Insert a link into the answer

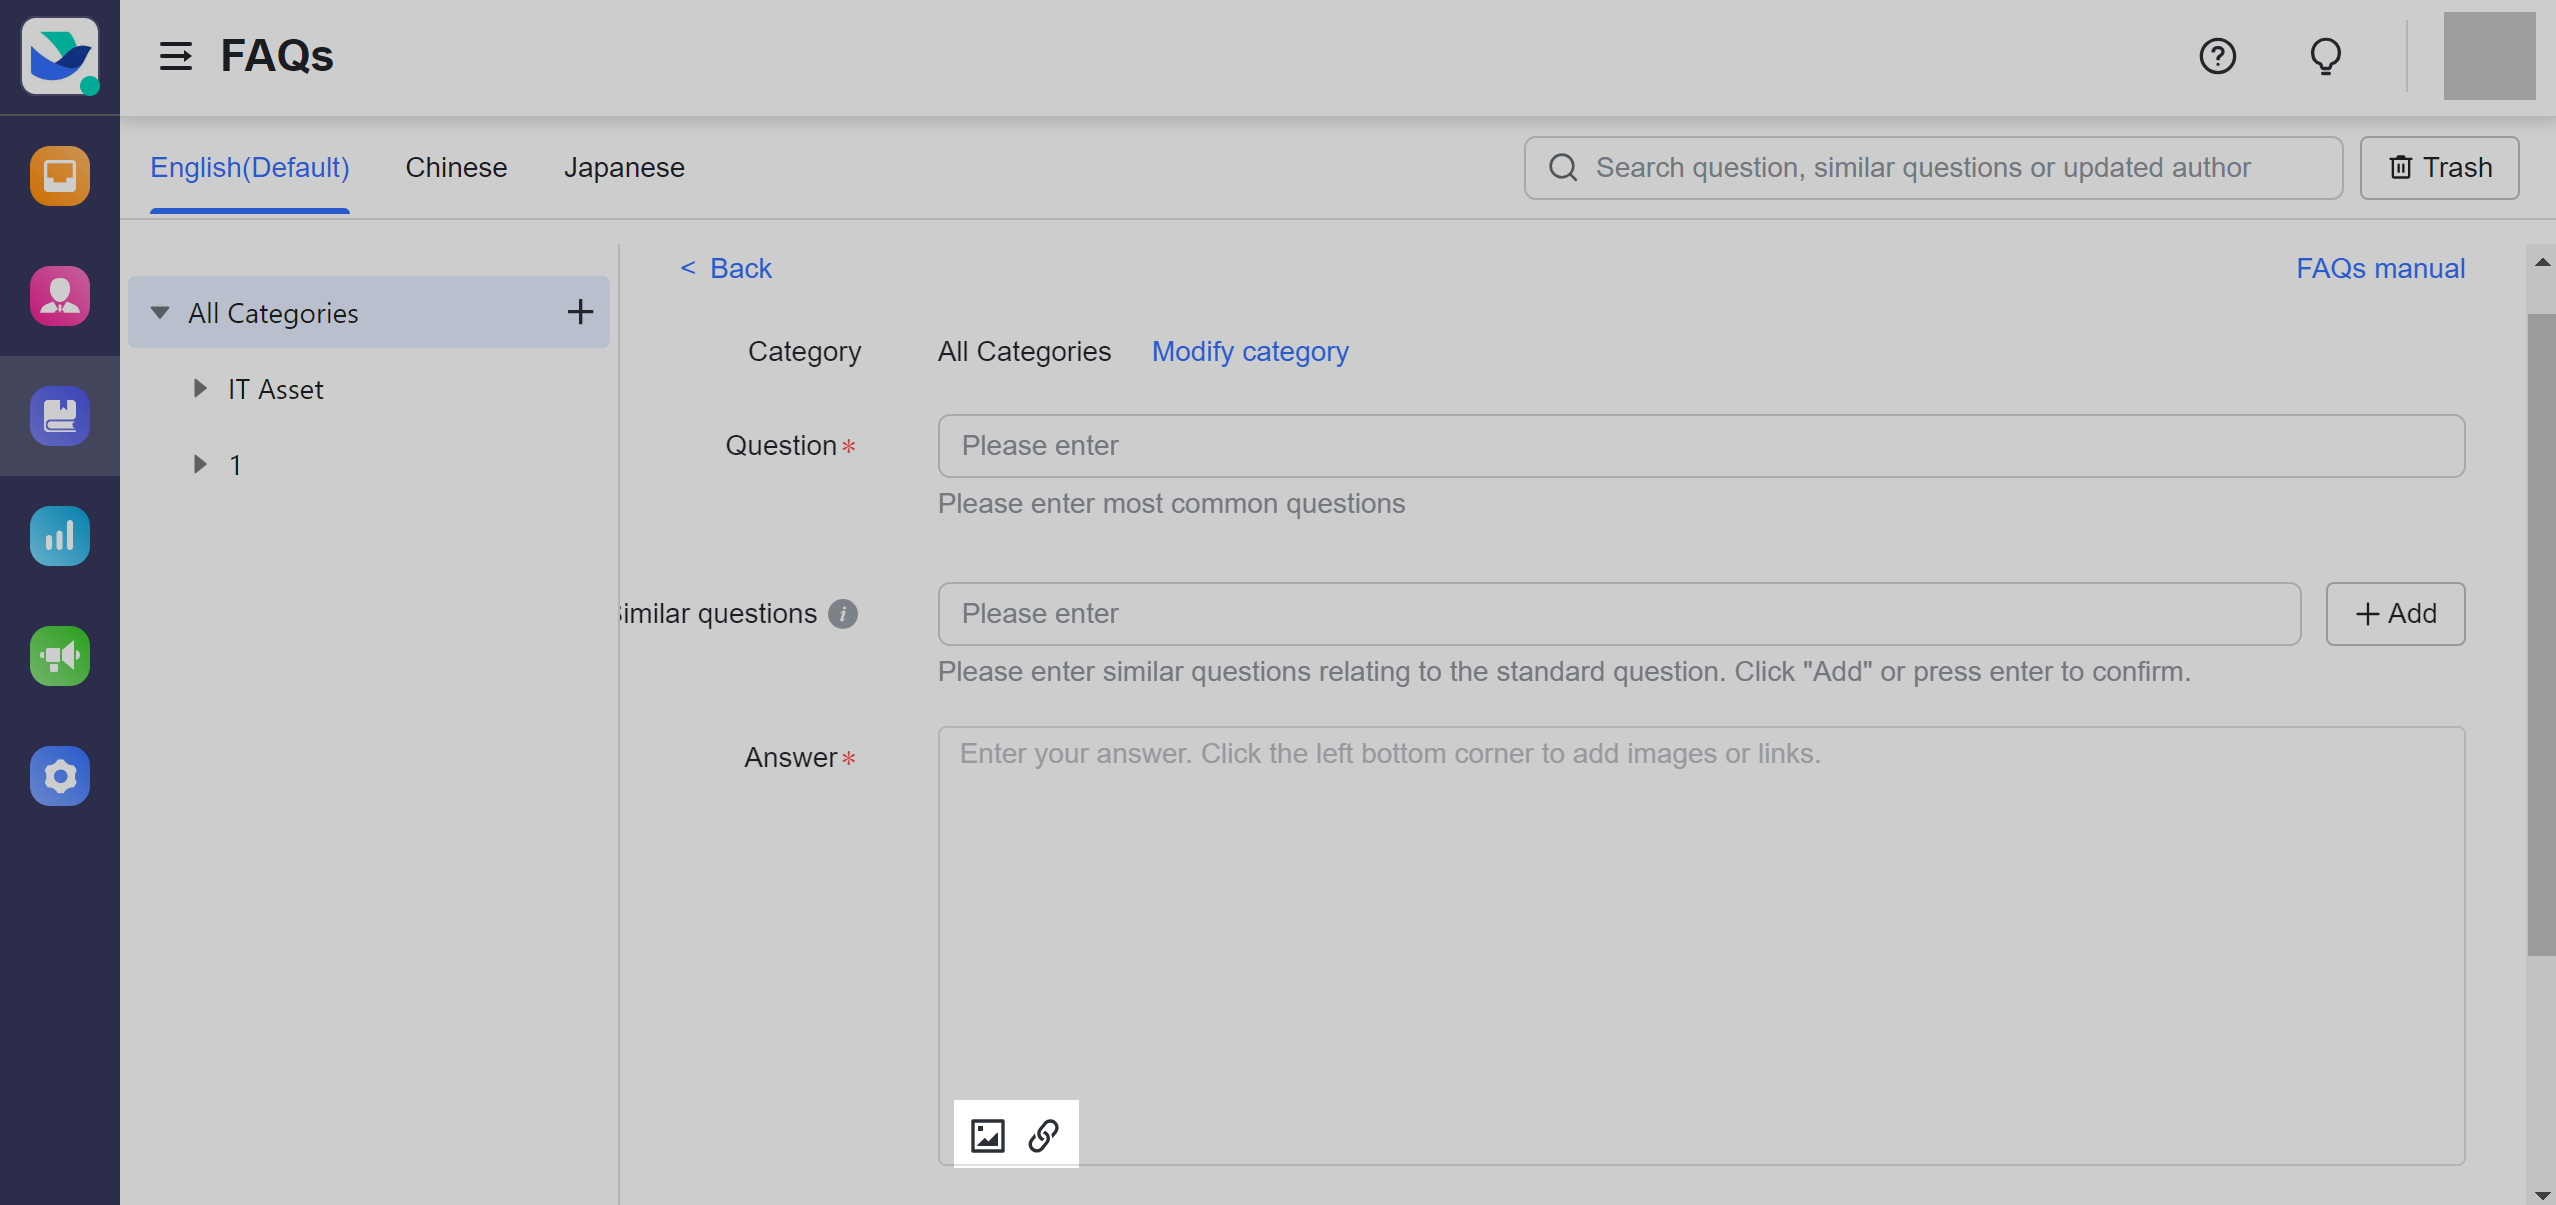1043,1135
